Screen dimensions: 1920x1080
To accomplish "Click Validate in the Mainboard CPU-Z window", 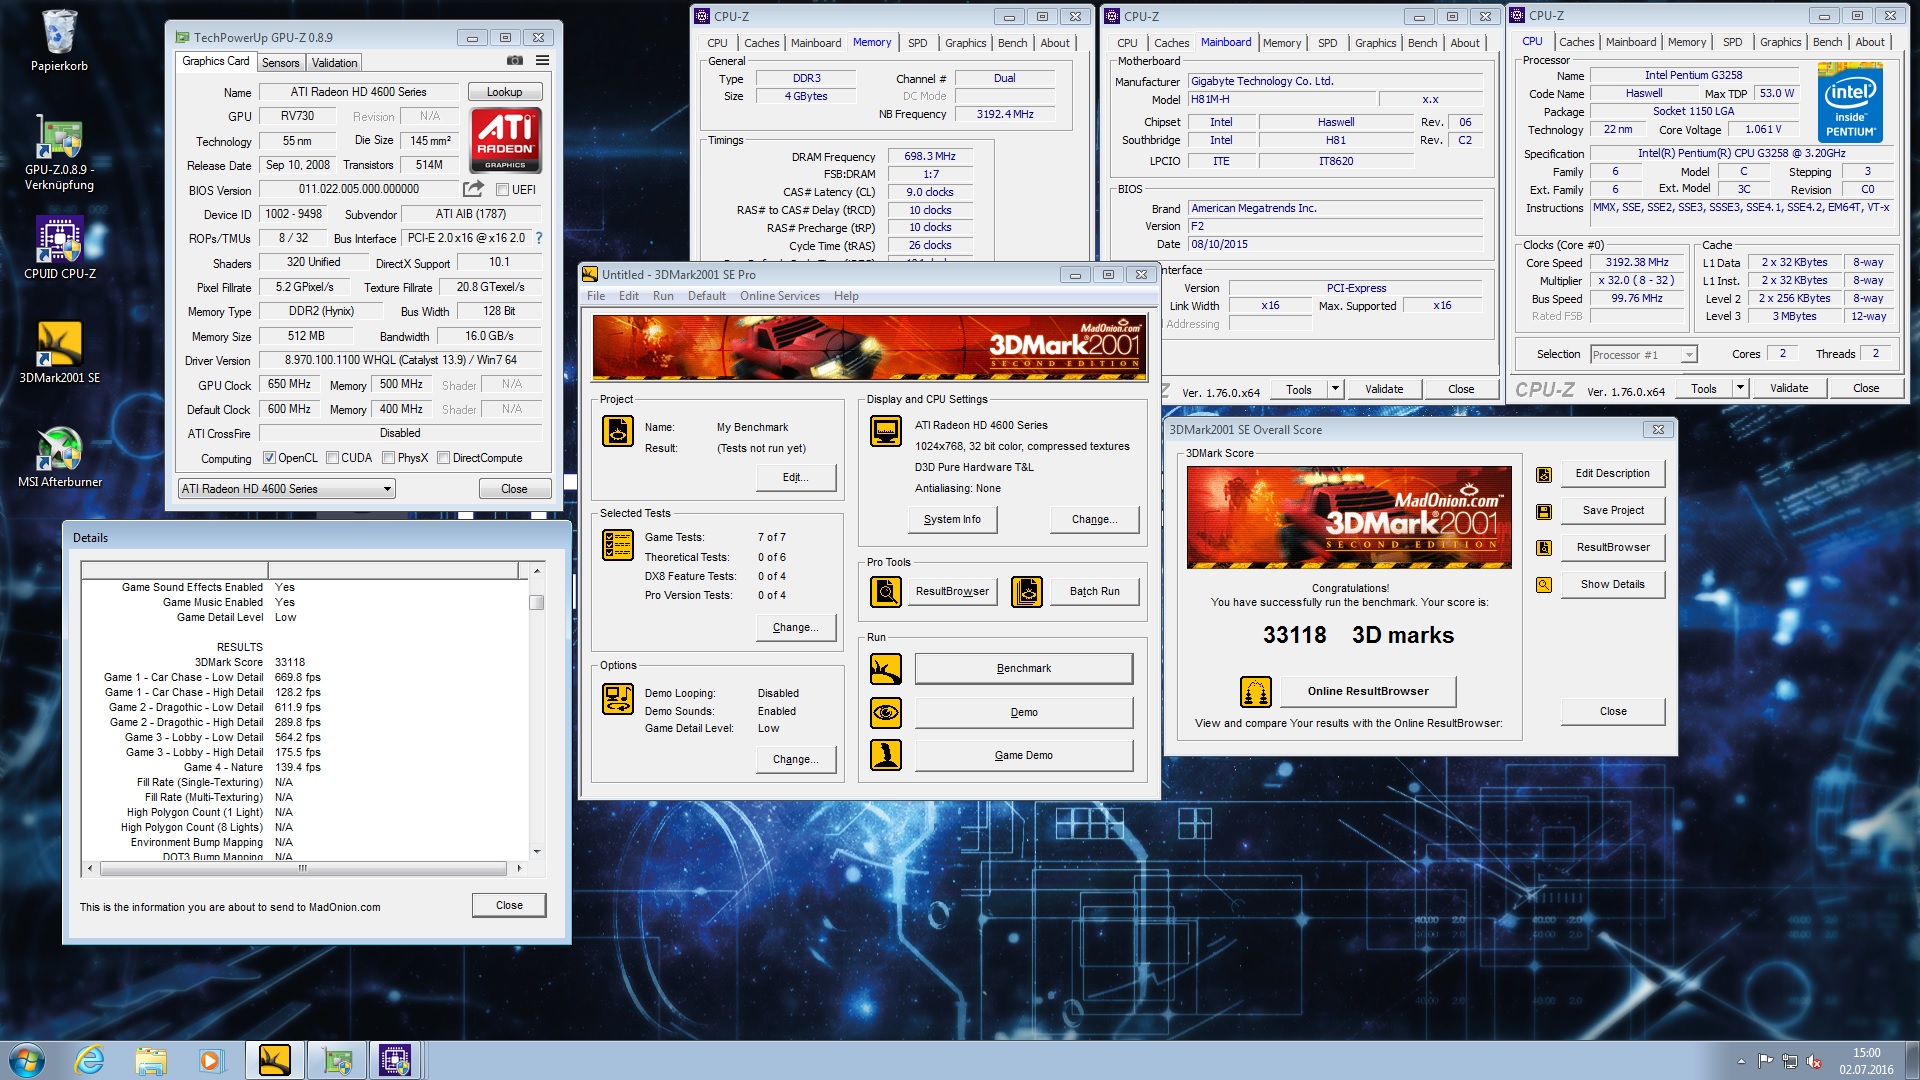I will (x=1384, y=389).
